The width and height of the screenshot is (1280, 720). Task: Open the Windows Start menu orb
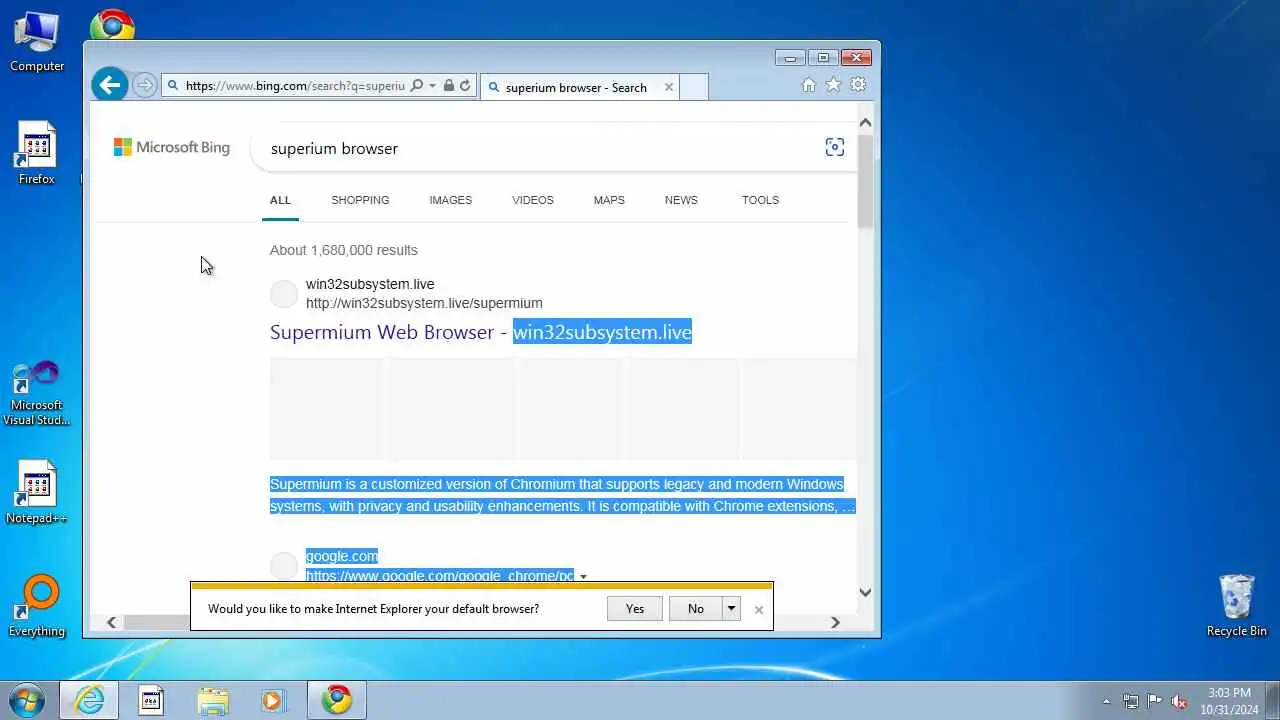26,700
